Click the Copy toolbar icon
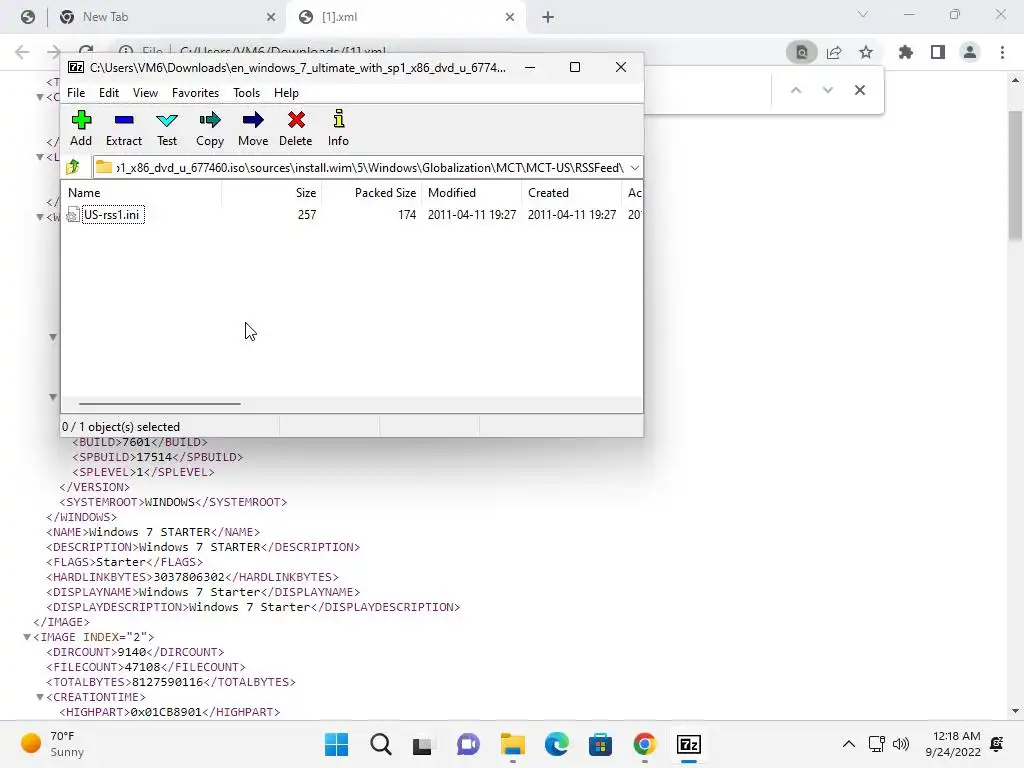 [210, 128]
